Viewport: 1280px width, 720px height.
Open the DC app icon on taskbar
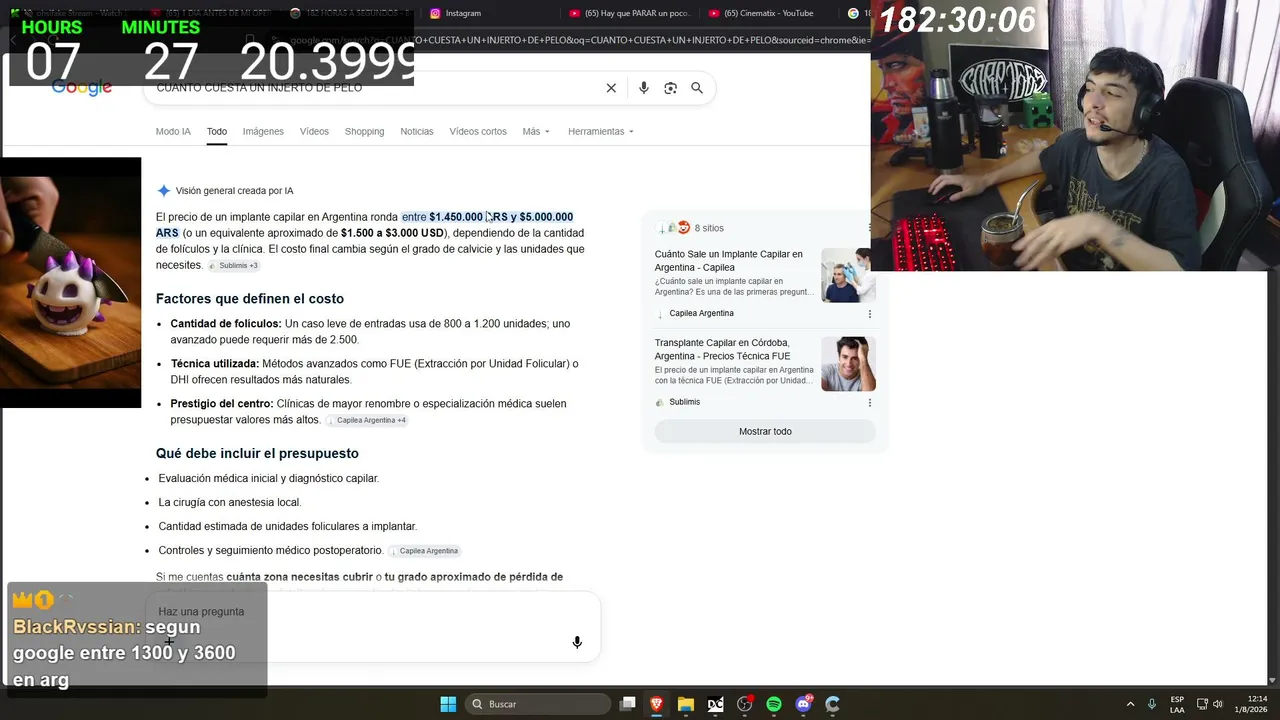click(x=716, y=704)
